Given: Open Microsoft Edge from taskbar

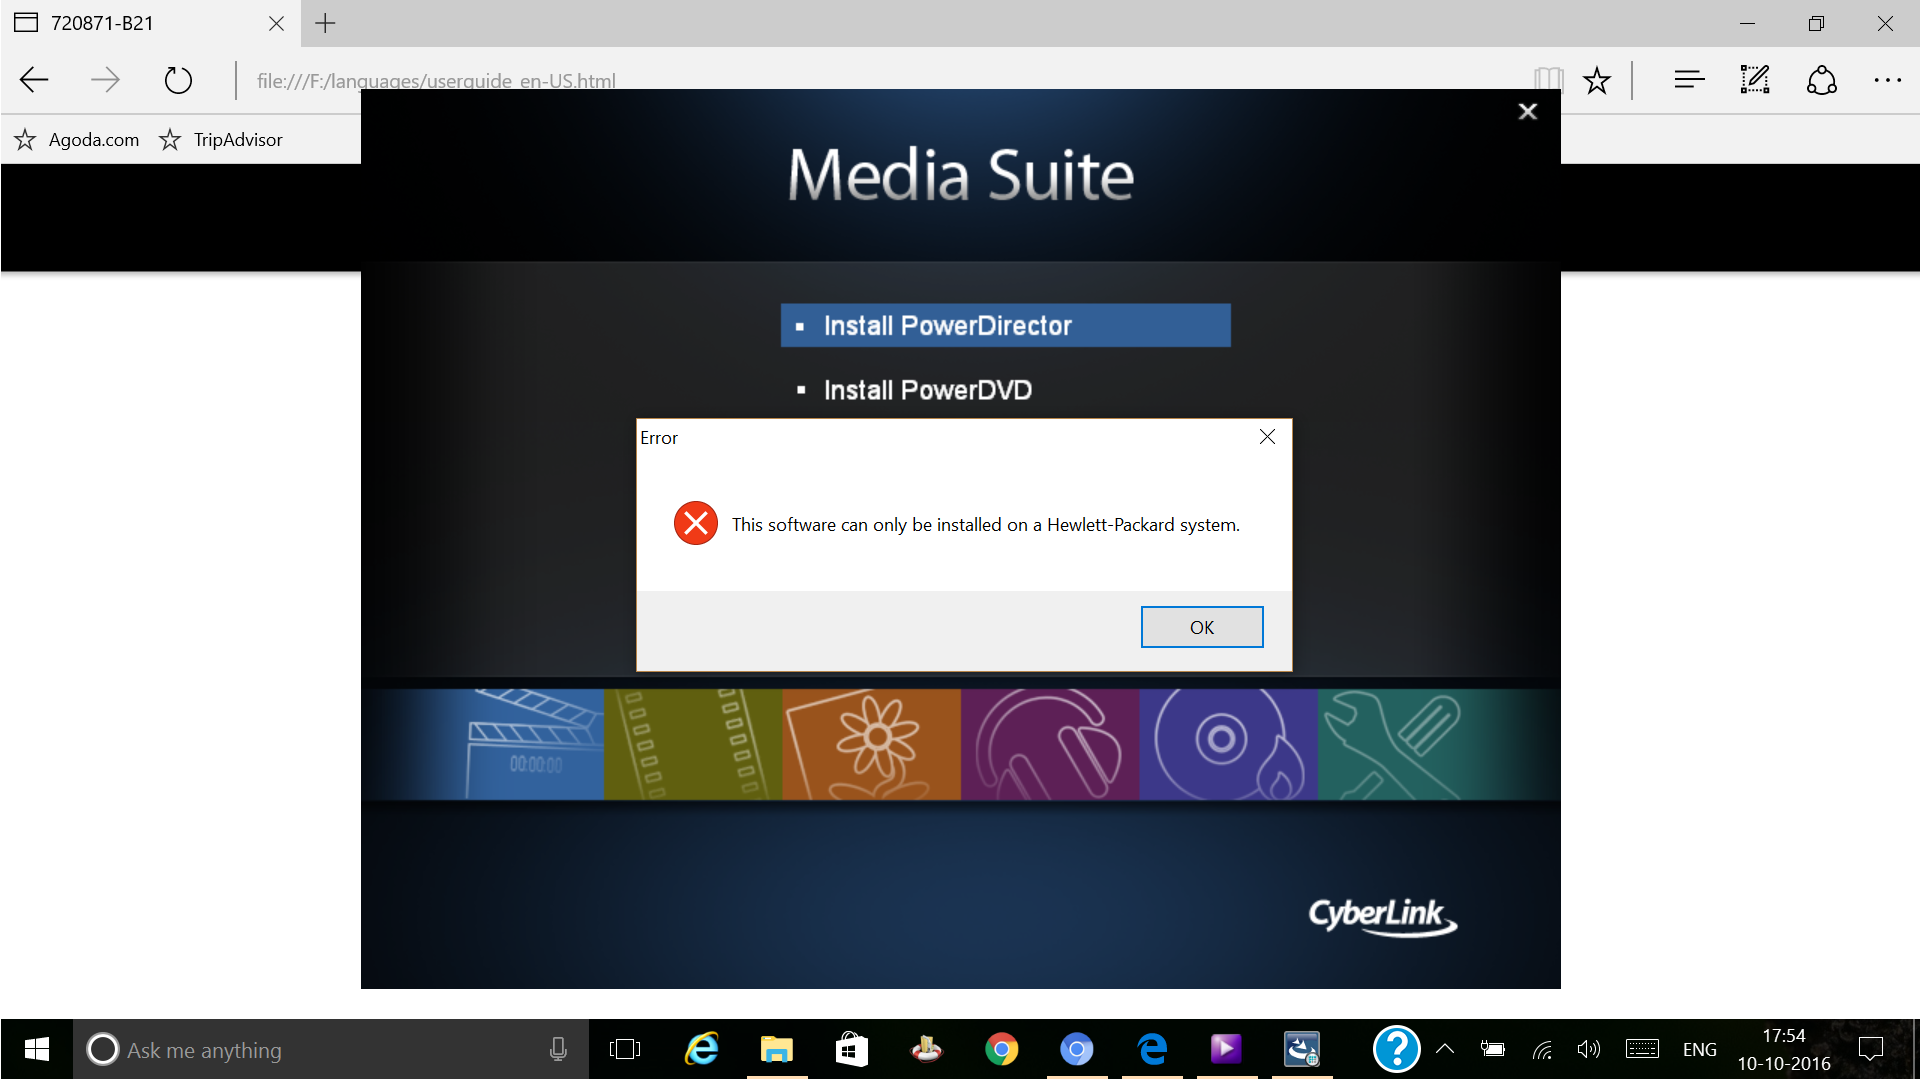Looking at the screenshot, I should click(1152, 1049).
